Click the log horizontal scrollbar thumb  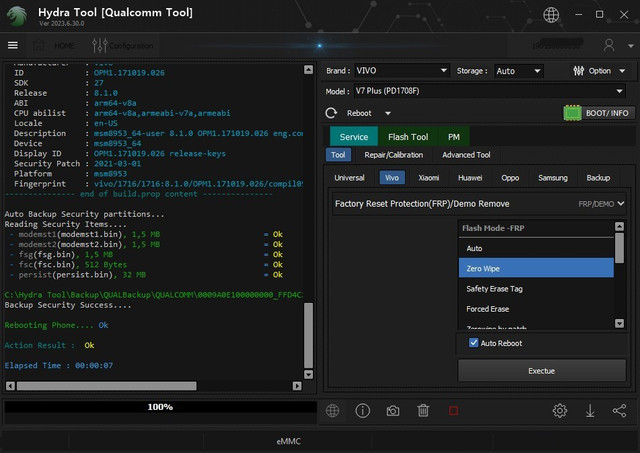coord(107,386)
